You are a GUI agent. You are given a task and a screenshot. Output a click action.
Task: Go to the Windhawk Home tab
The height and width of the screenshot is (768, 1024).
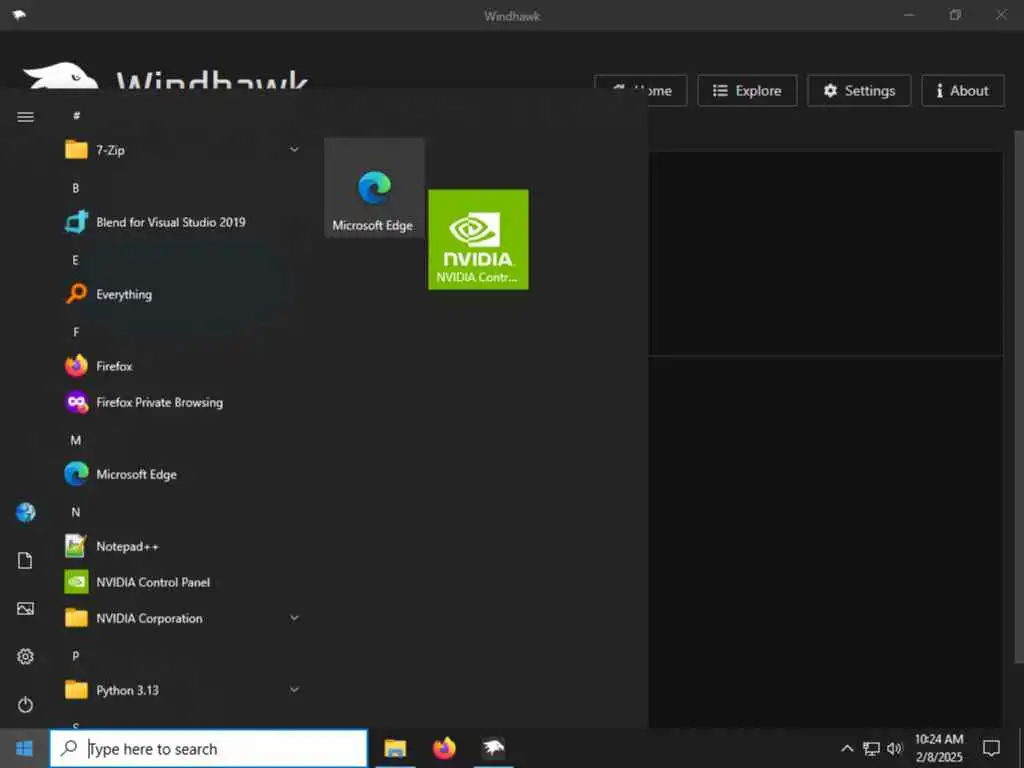tap(667, 91)
